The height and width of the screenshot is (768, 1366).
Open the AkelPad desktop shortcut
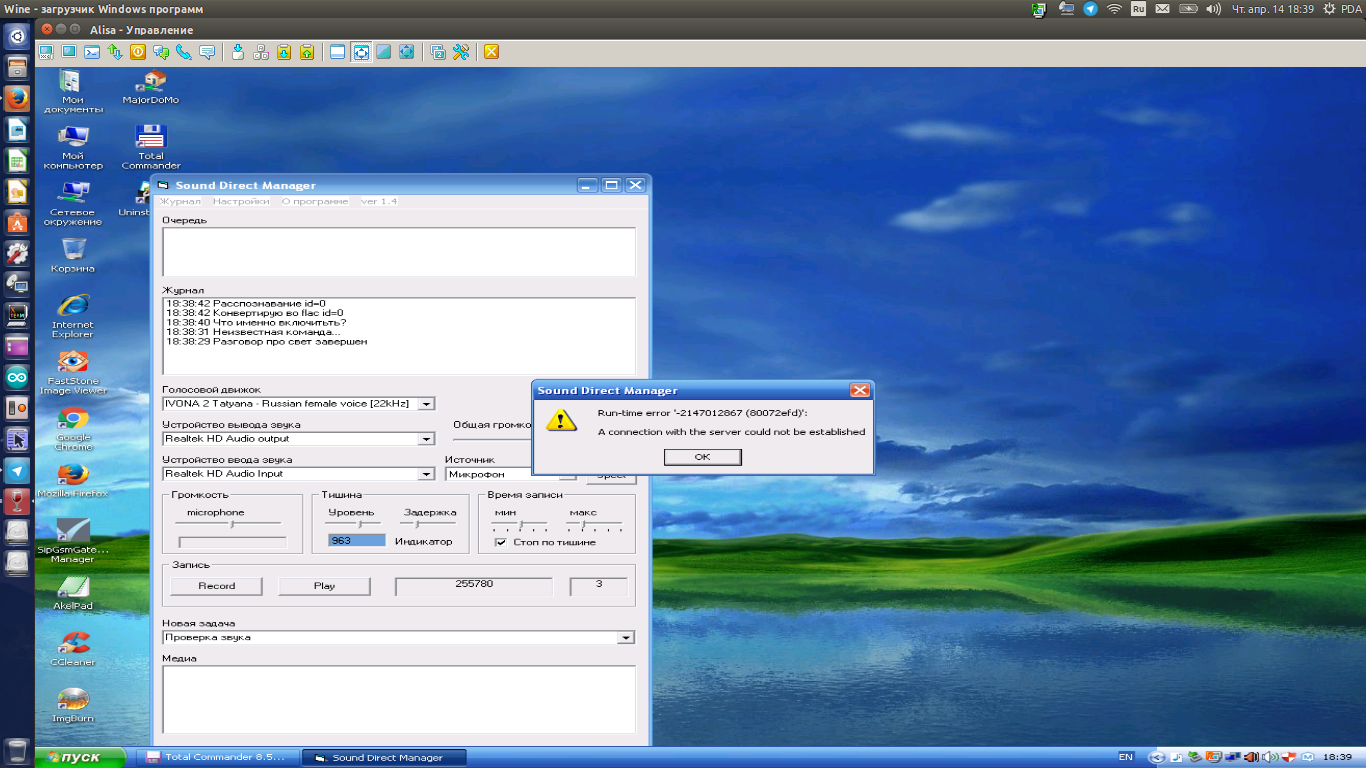[x=72, y=587]
